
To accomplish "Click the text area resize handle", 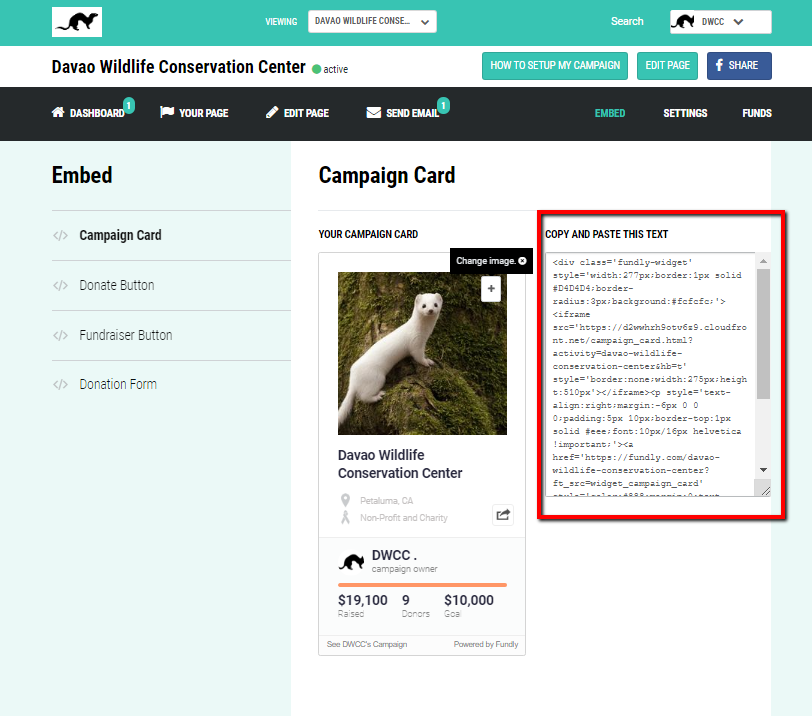I will tap(765, 490).
